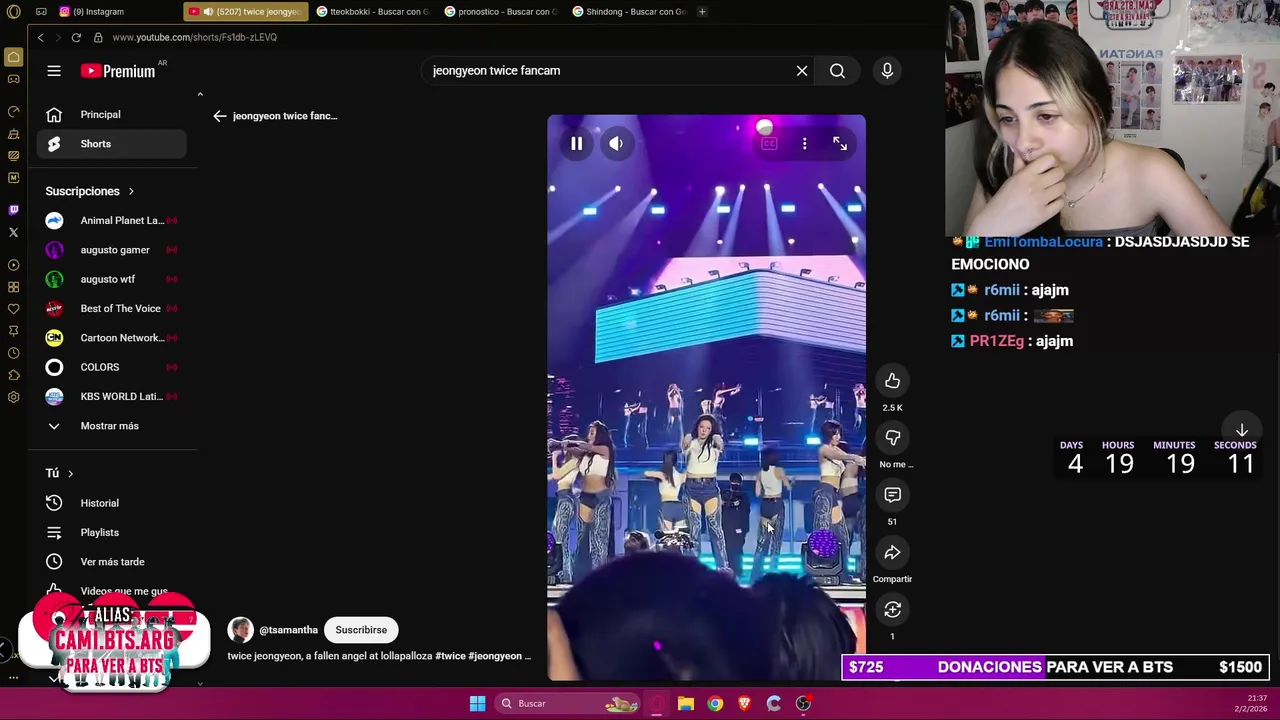This screenshot has height=720, width=1280.
Task: Launch Brave from the taskbar
Action: click(x=744, y=704)
